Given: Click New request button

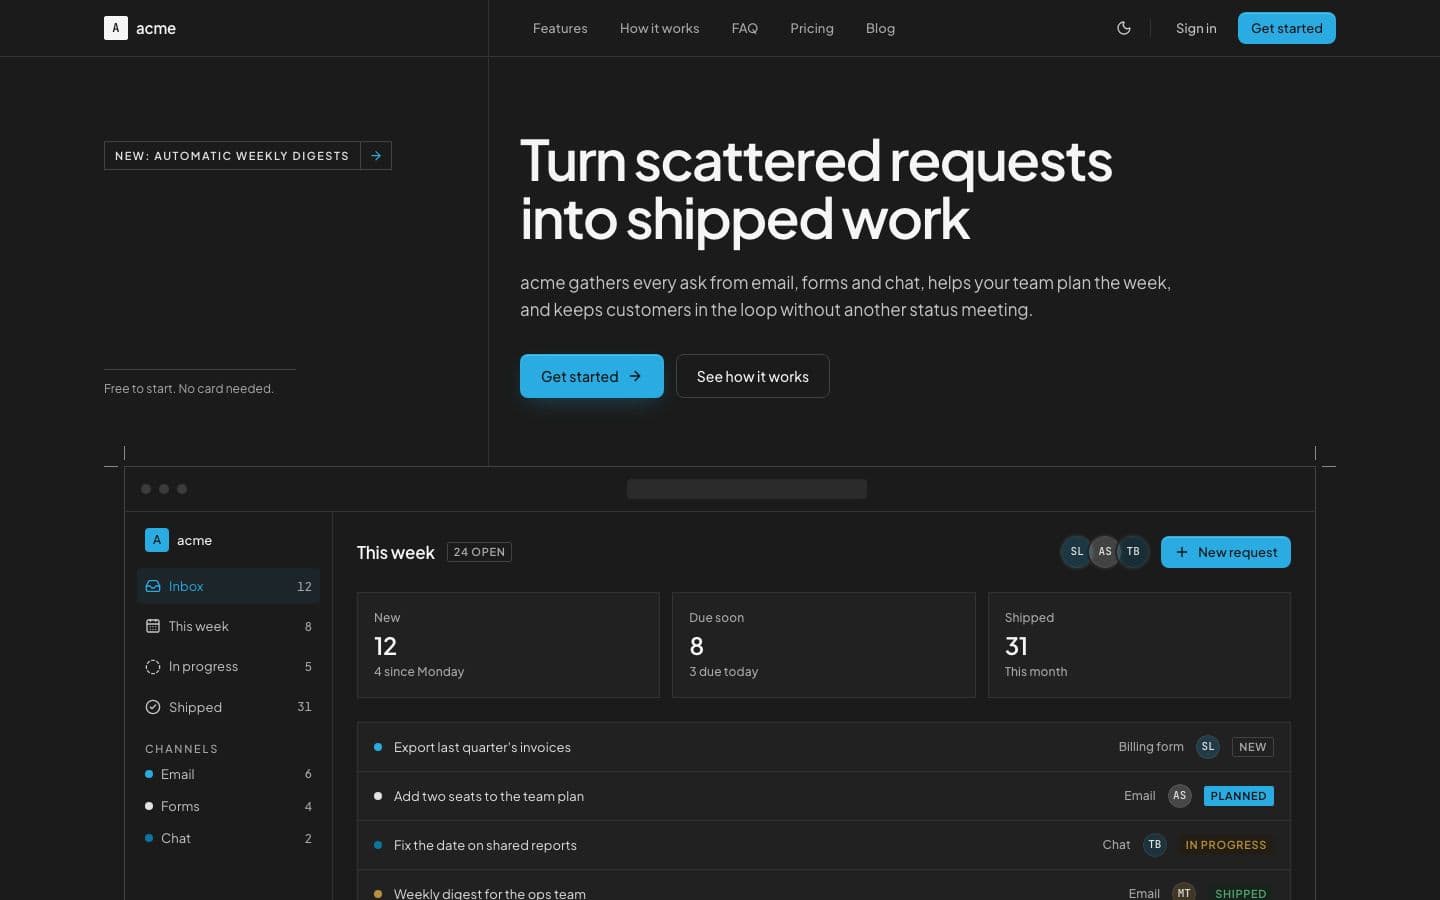Looking at the screenshot, I should (1225, 552).
